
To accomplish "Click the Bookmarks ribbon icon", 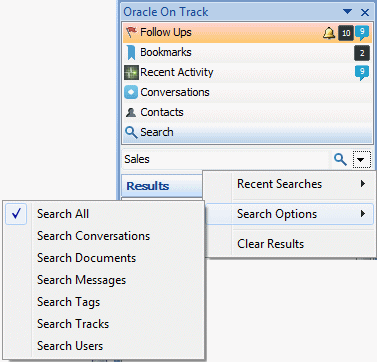I will coord(131,53).
